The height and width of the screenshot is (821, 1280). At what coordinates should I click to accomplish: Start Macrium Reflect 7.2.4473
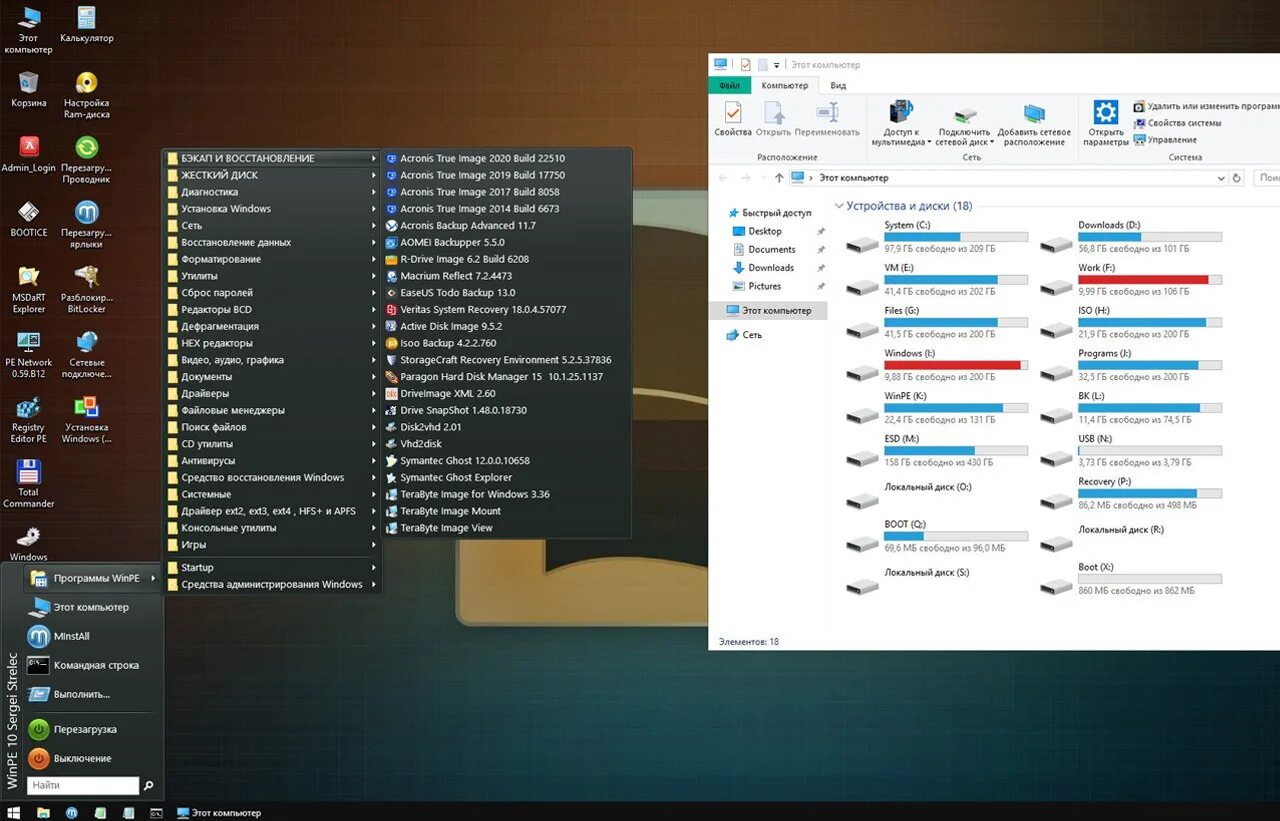456,276
